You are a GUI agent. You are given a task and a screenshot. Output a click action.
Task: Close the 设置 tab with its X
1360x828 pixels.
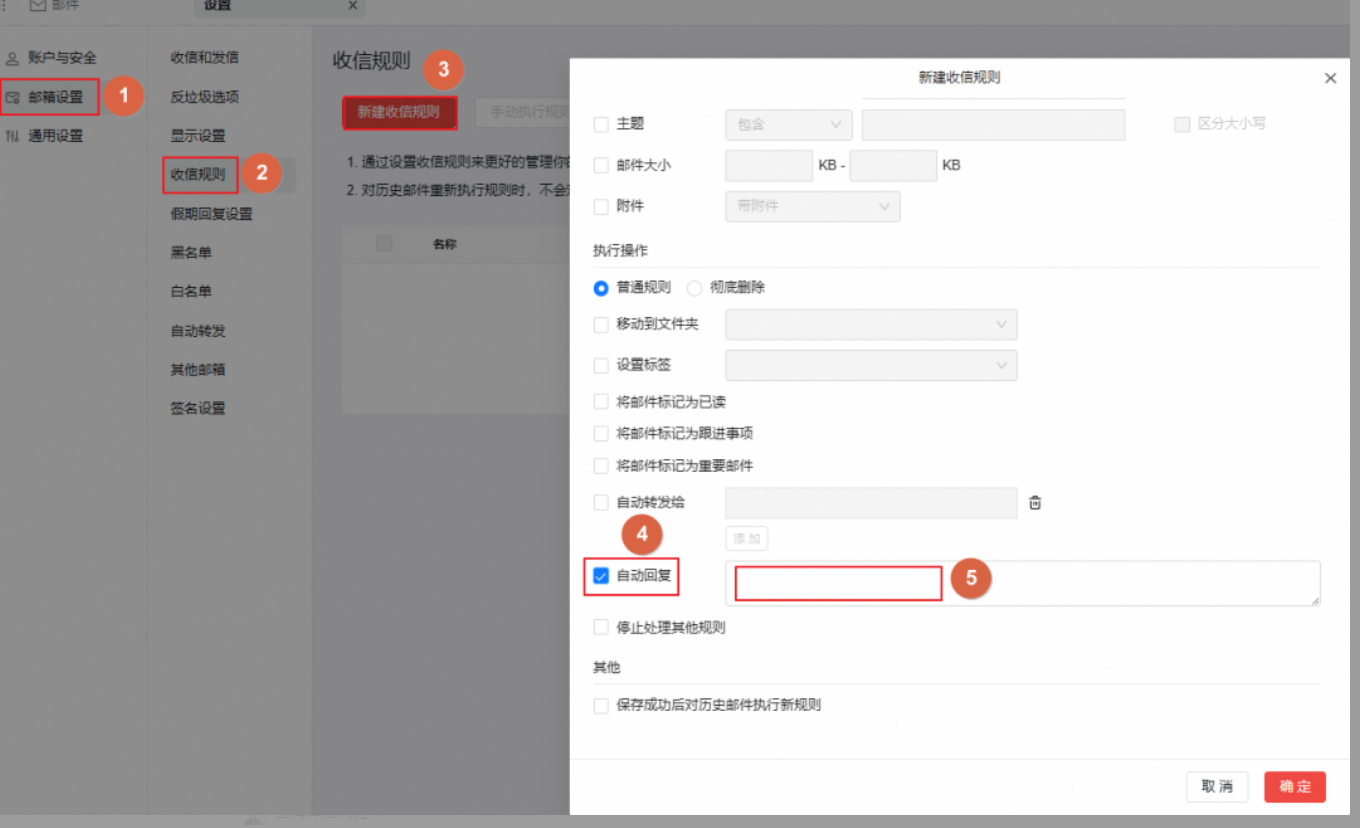352,6
